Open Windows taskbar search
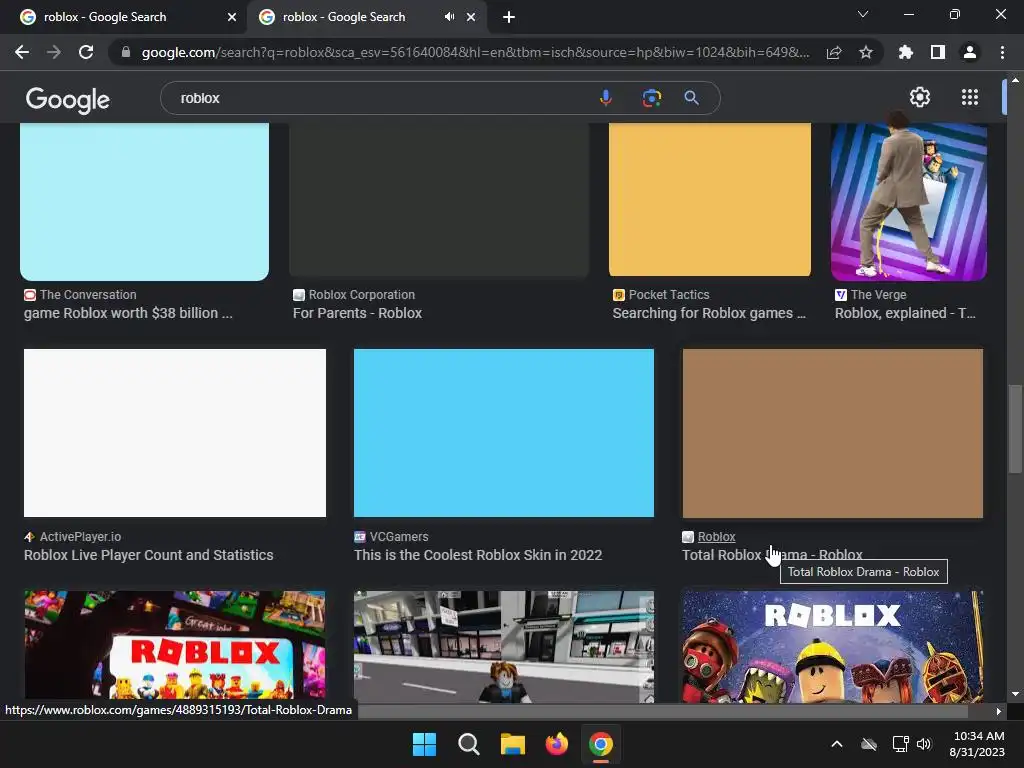Viewport: 1024px width, 768px height. point(468,744)
